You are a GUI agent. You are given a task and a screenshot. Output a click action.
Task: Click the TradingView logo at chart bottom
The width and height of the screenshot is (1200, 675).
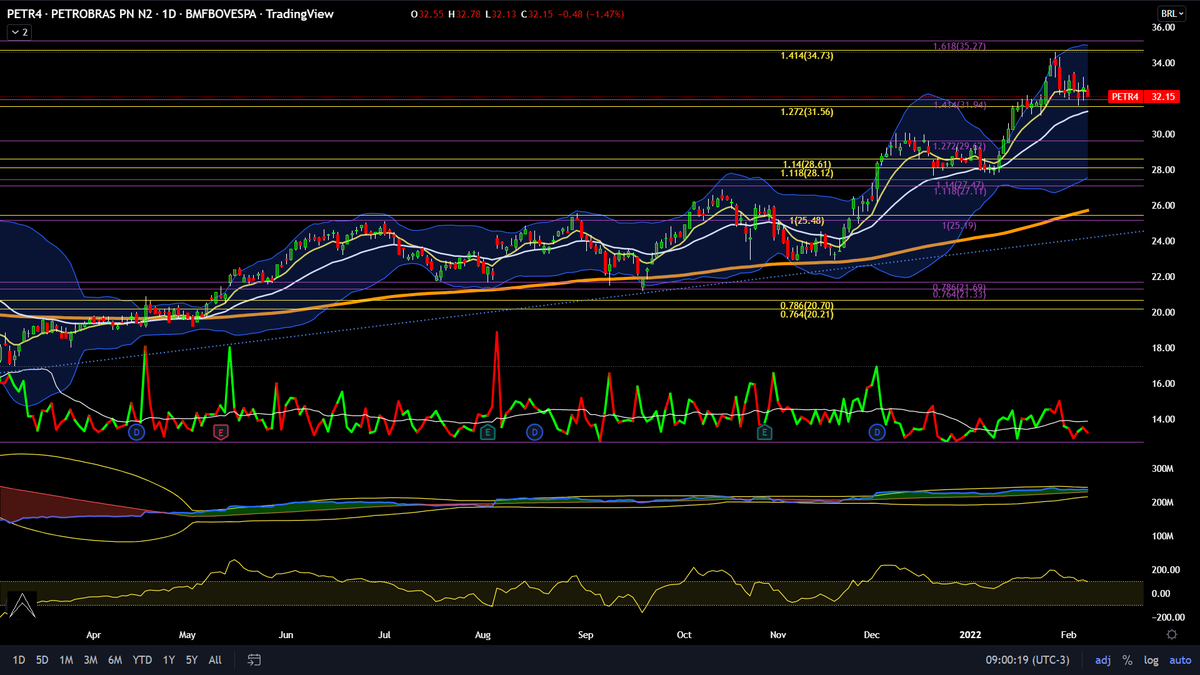point(21,603)
